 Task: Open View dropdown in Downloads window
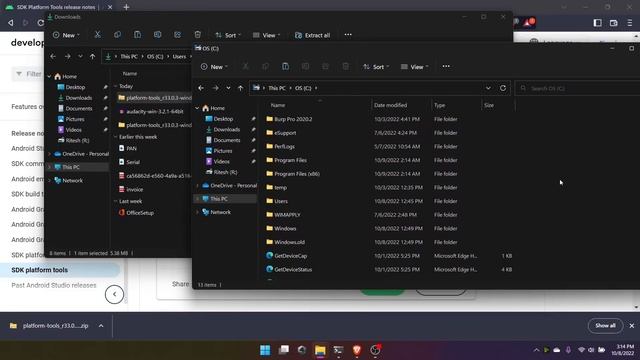point(267,35)
